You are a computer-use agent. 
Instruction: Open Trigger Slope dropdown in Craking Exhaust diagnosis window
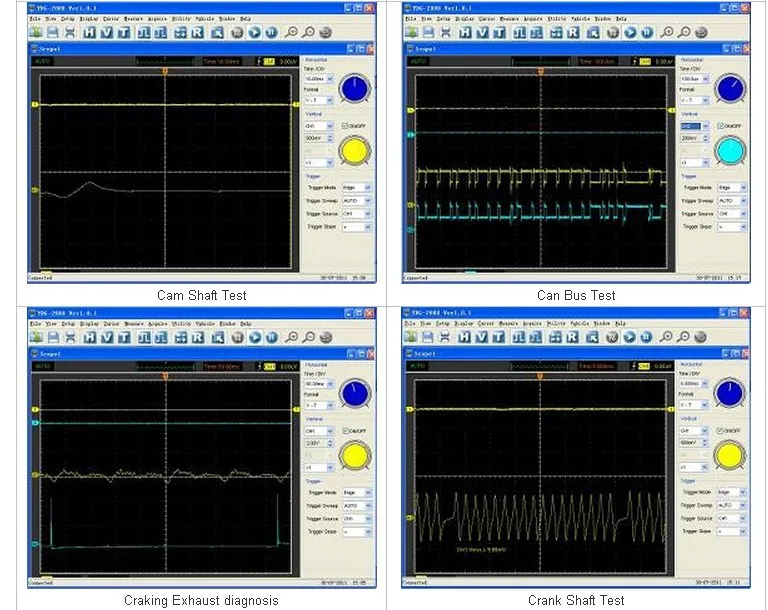click(357, 532)
